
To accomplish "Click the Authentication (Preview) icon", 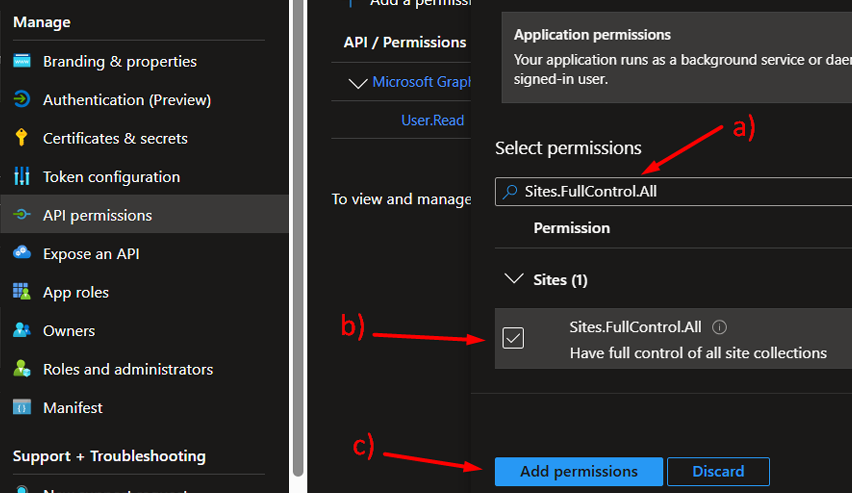I will point(22,100).
